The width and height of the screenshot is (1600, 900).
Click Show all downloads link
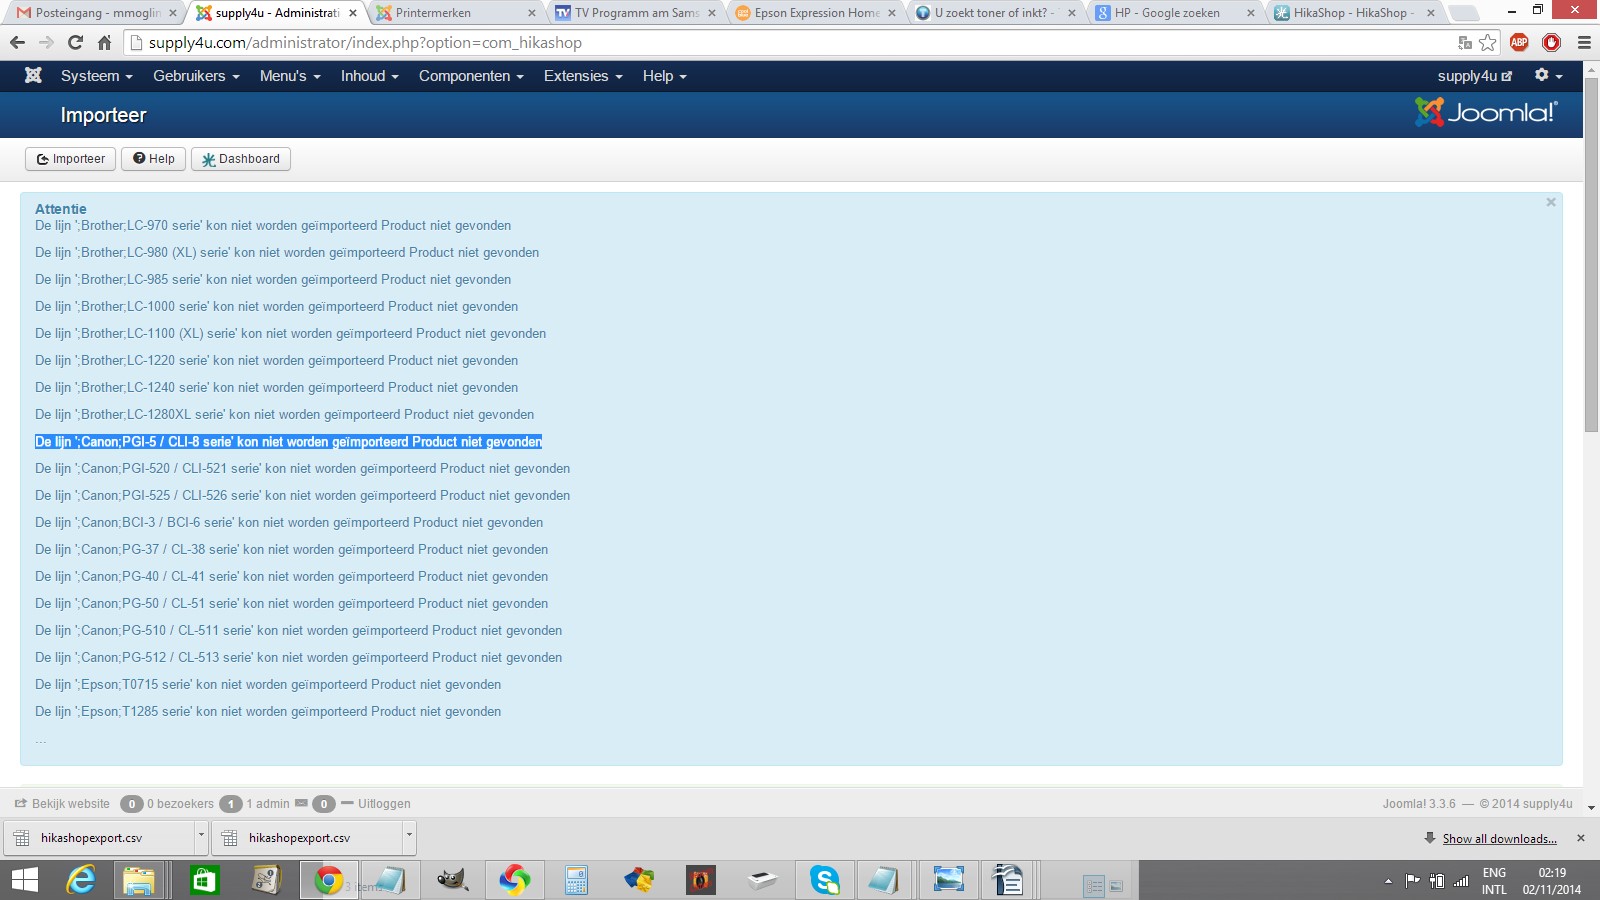coord(1499,839)
